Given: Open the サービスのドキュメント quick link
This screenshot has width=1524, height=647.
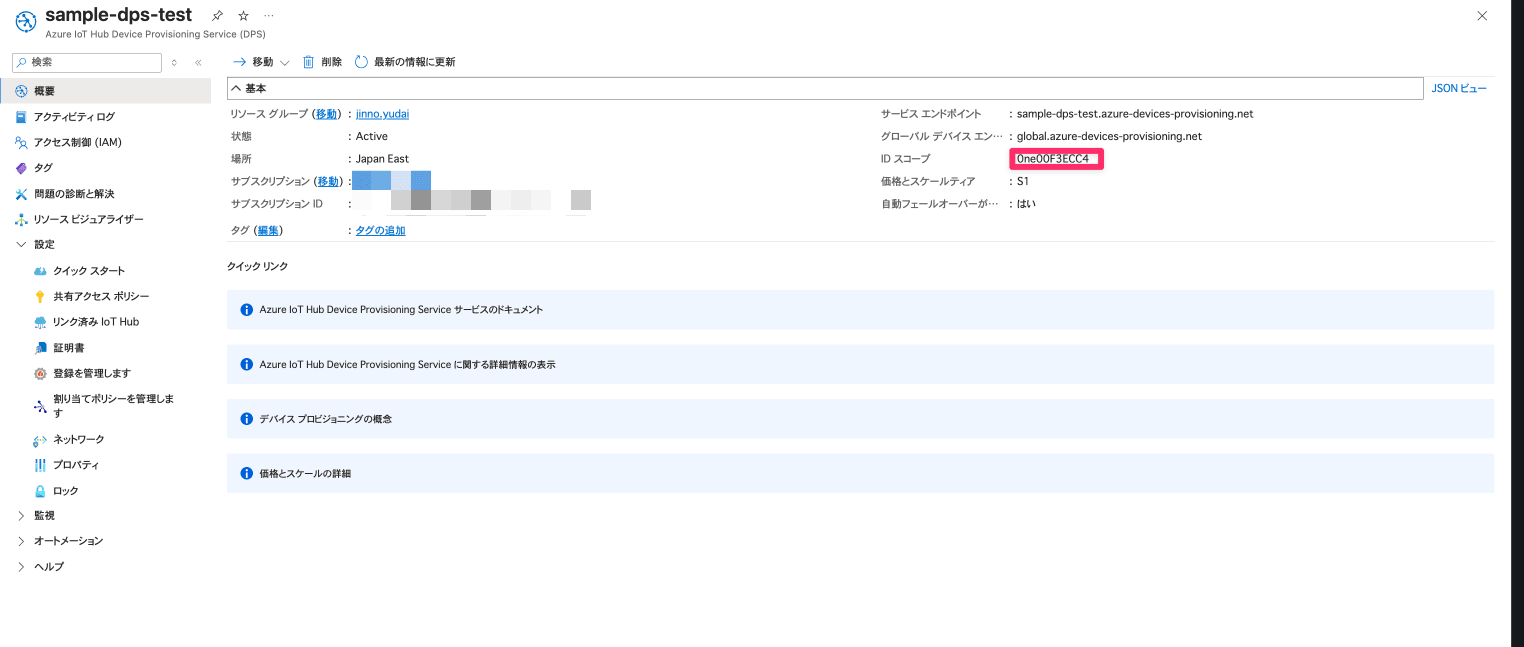Looking at the screenshot, I should (x=860, y=310).
